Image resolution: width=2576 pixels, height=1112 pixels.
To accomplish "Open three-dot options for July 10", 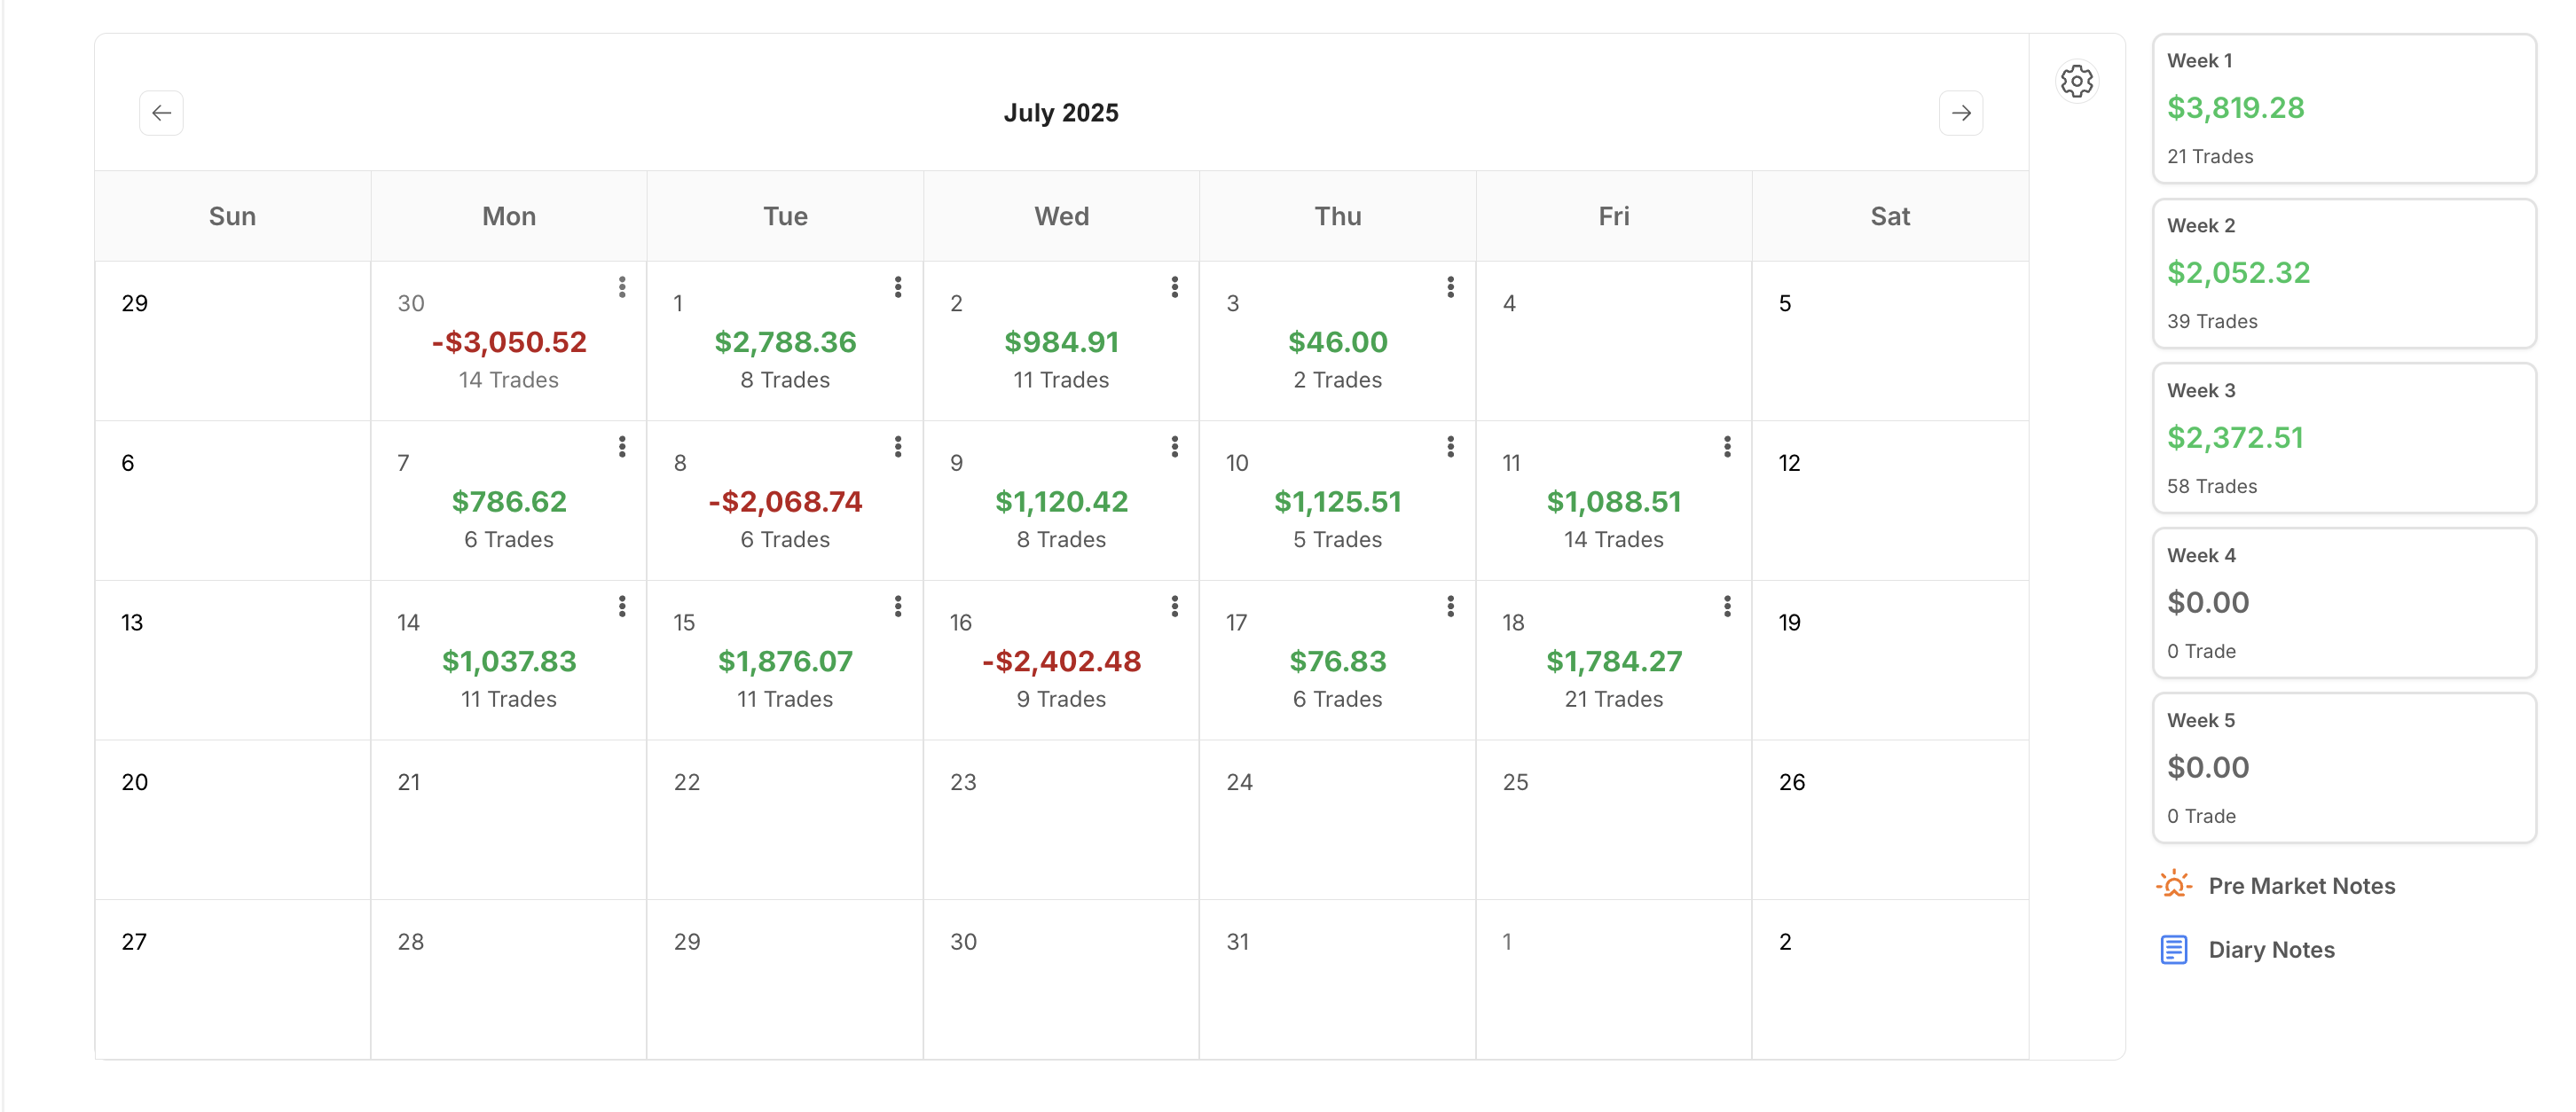I will (x=1450, y=447).
